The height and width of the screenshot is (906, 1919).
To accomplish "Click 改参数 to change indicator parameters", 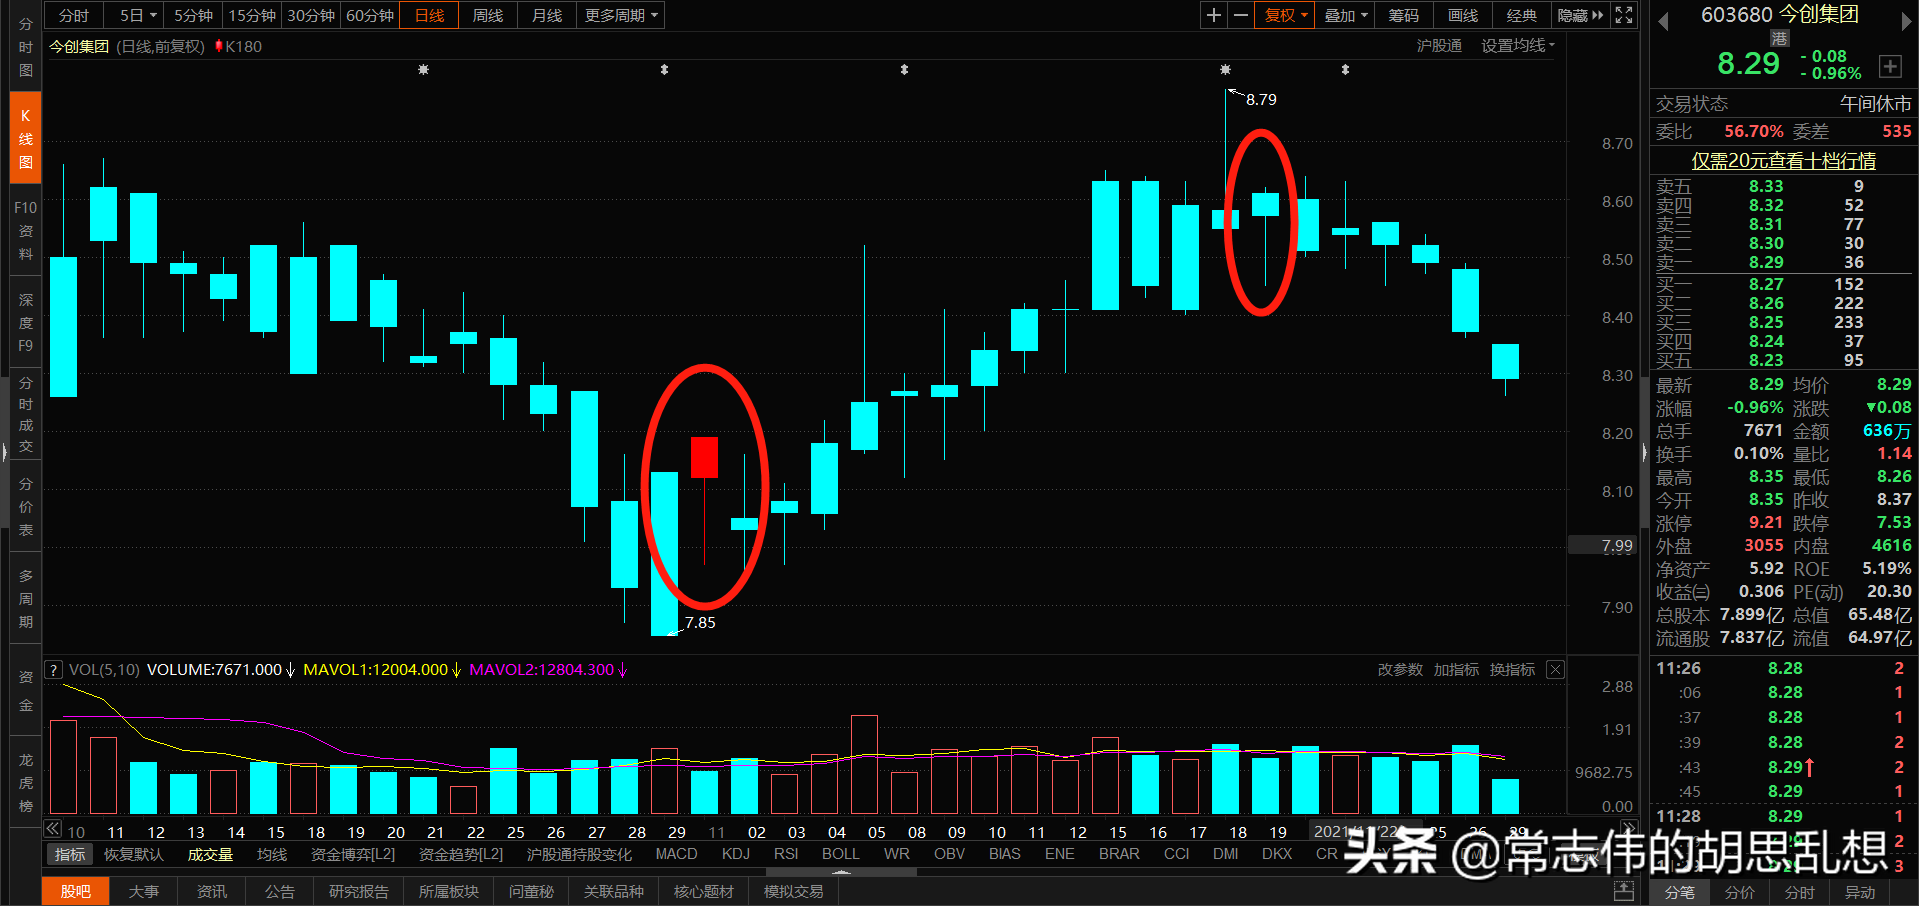I will tap(1399, 669).
